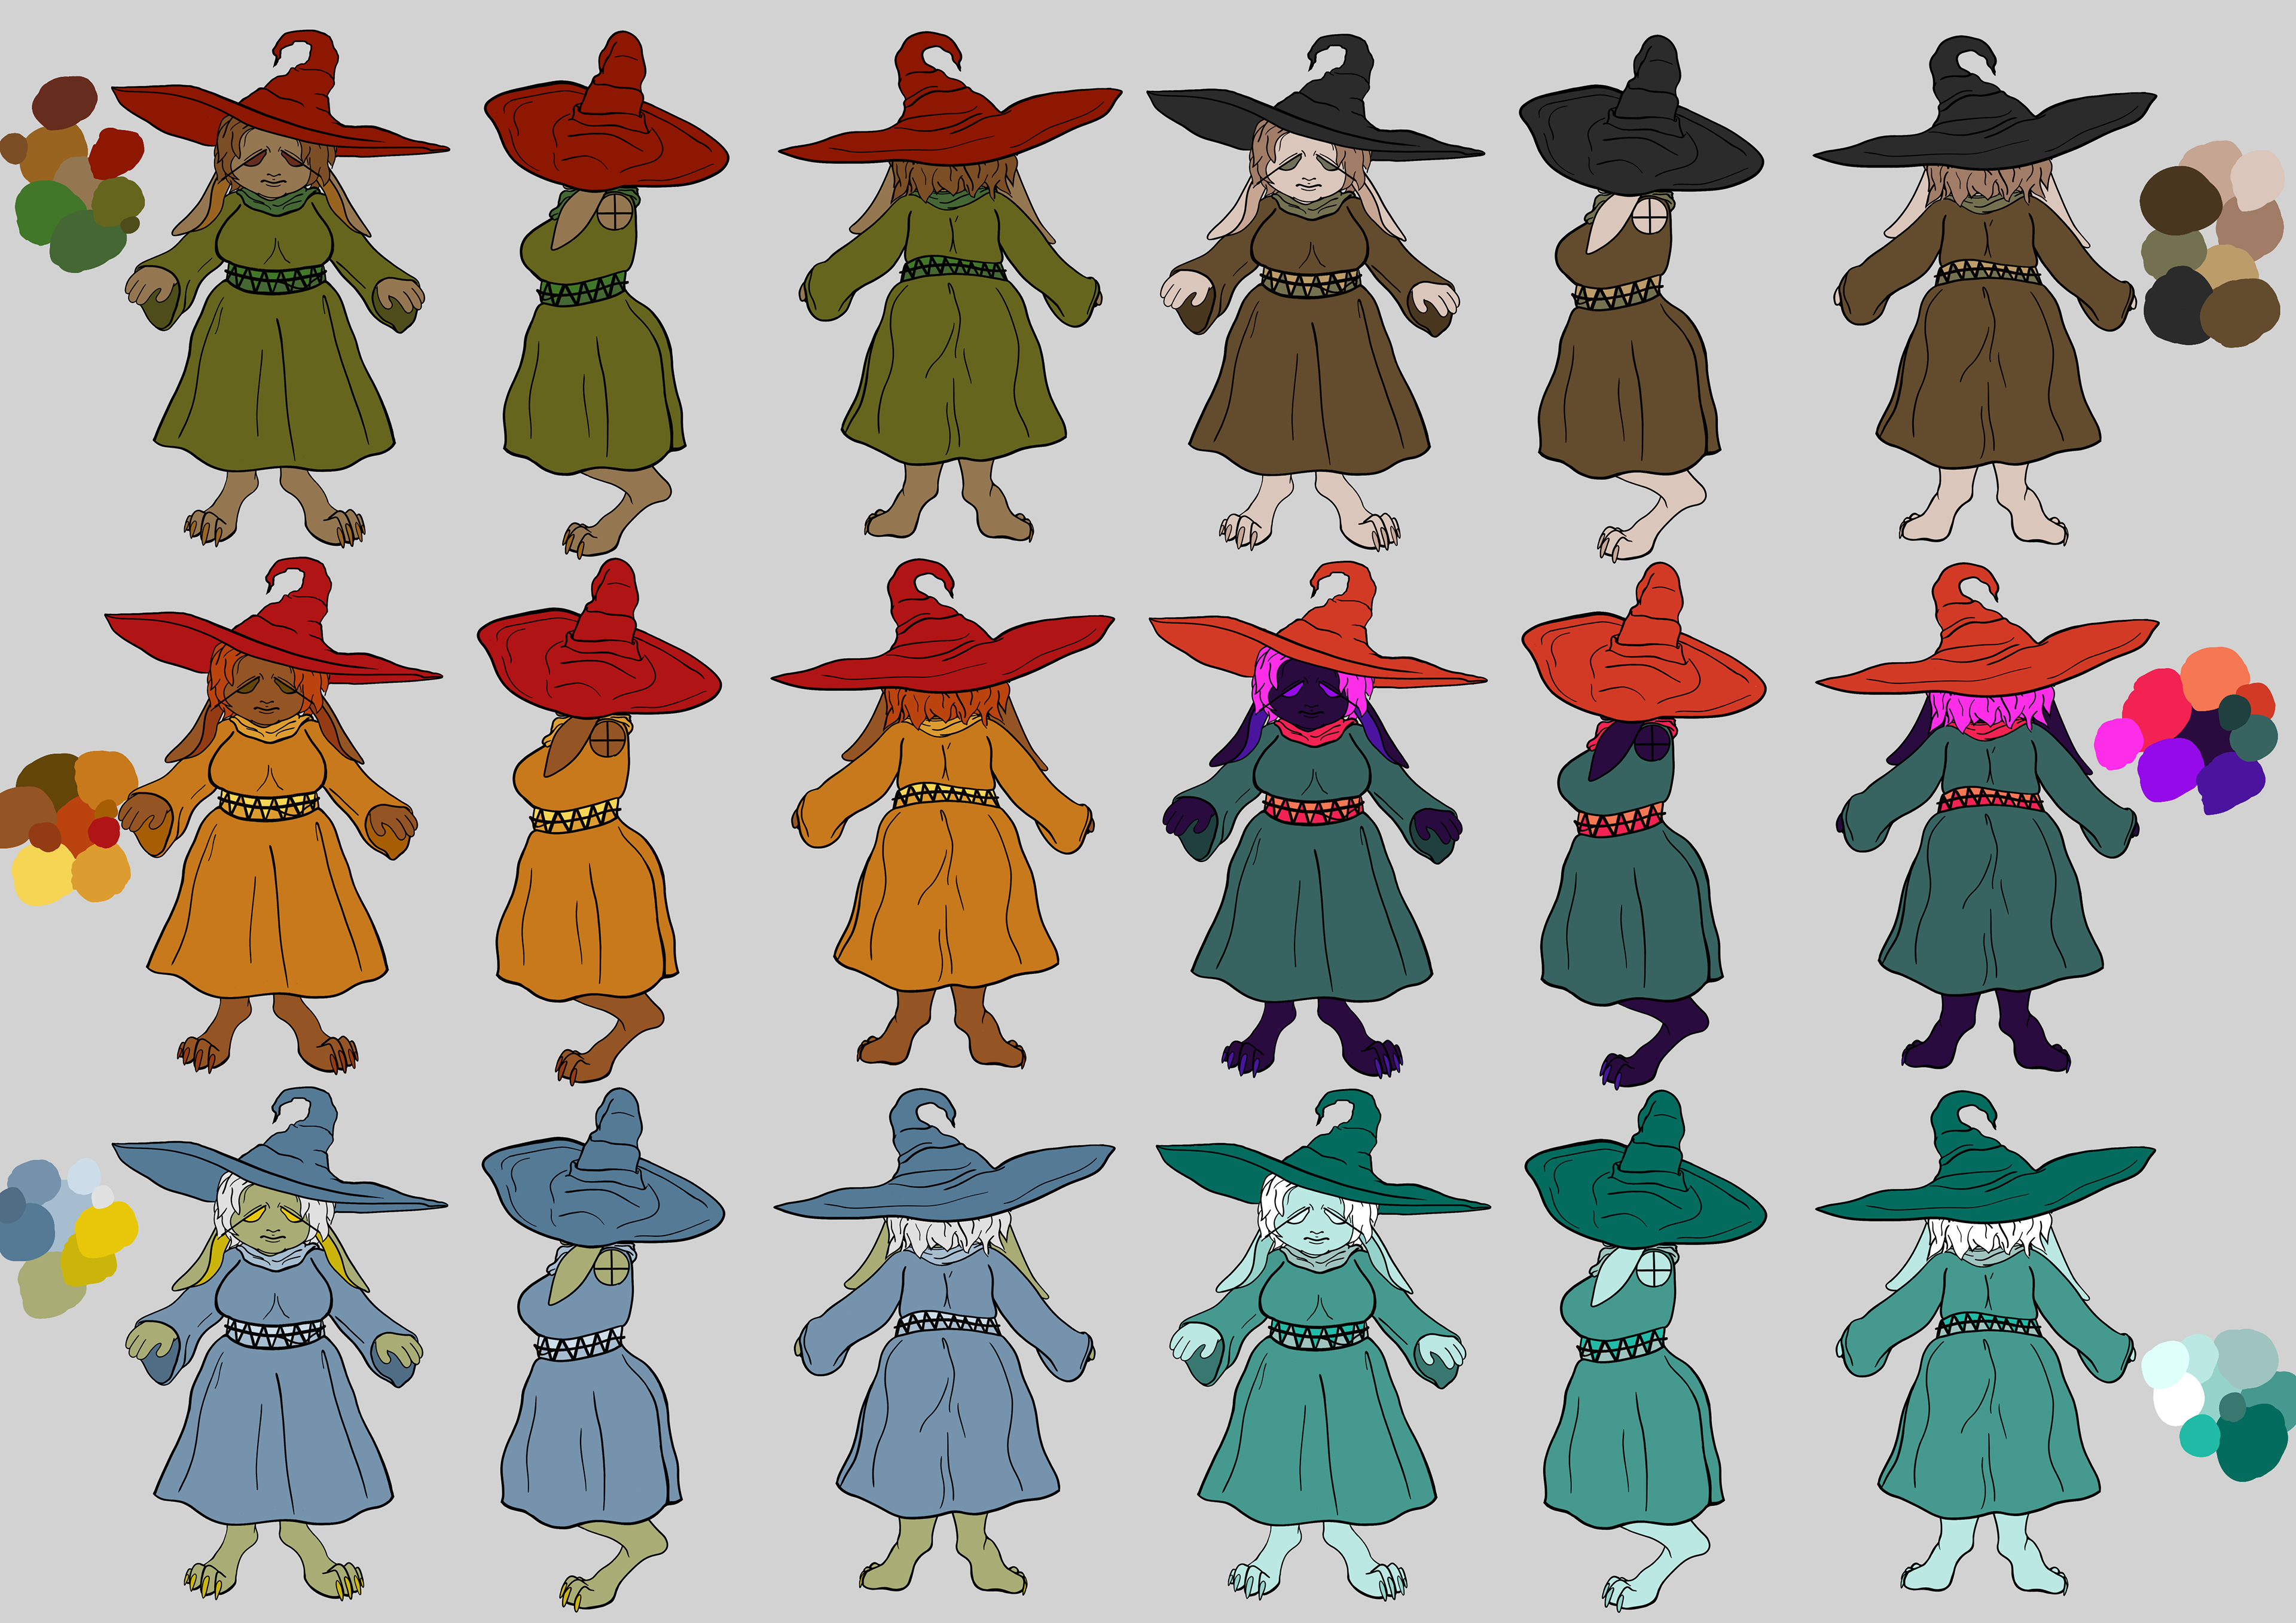2296x1623 pixels.
Task: Pick the pale yellow swatch in the orange witch palette
Action: [x=42, y=874]
